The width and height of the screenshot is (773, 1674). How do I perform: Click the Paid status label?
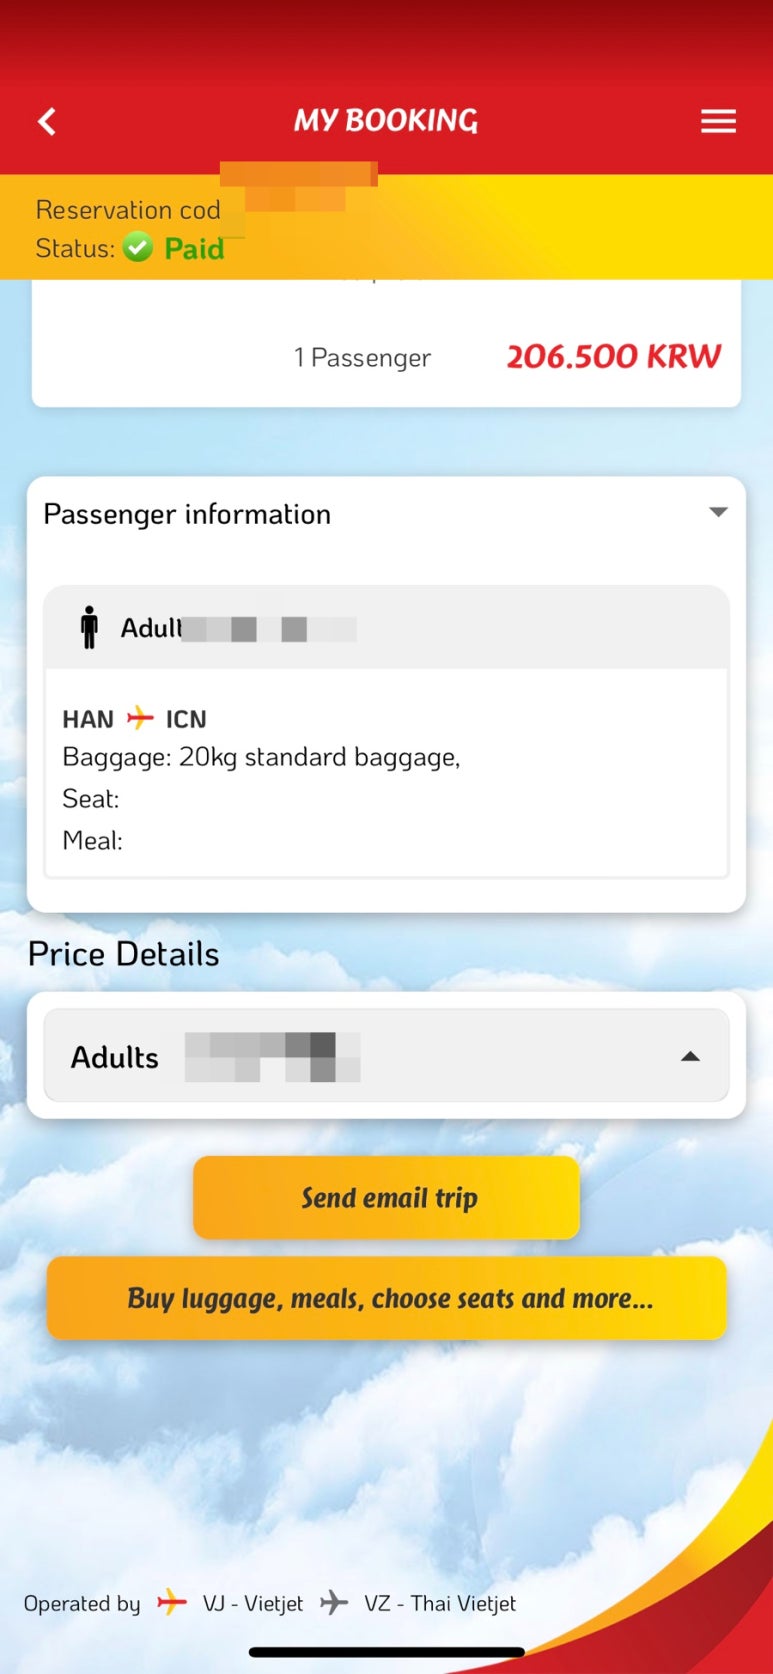194,248
